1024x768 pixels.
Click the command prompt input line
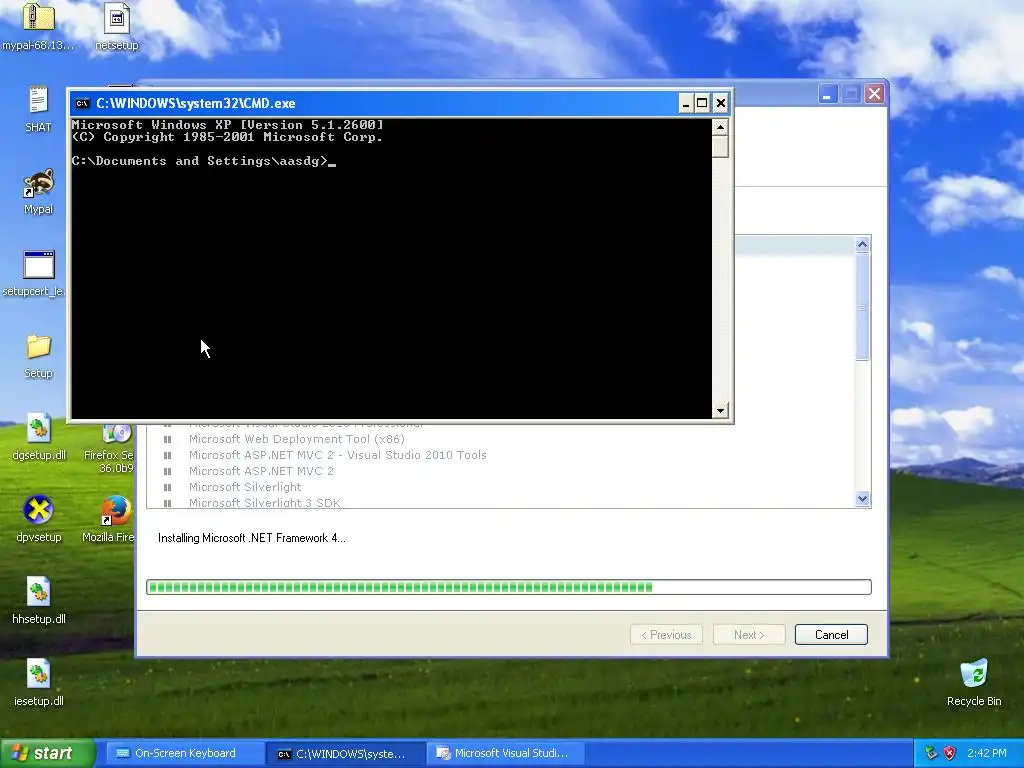coord(203,161)
